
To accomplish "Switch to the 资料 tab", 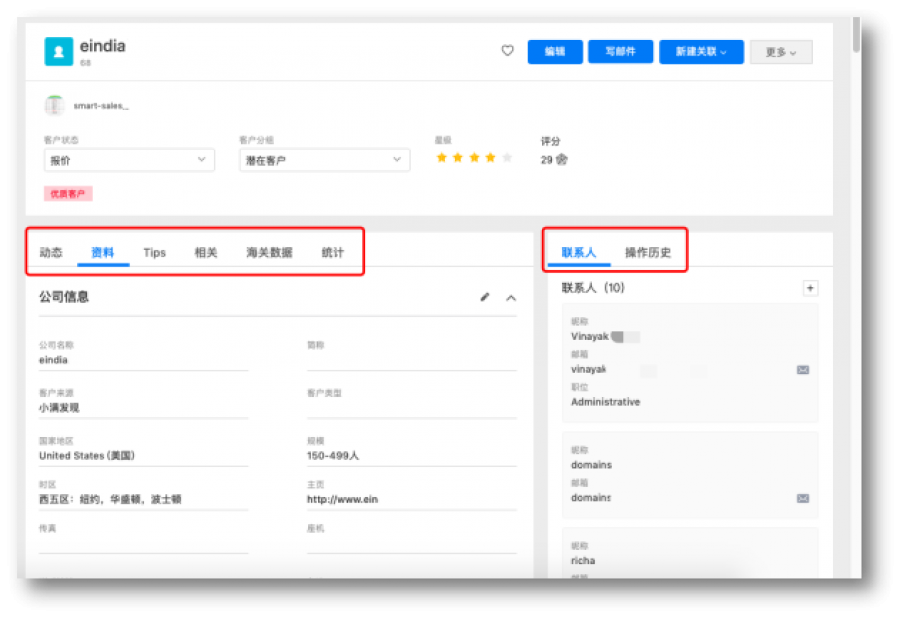I will coord(103,253).
